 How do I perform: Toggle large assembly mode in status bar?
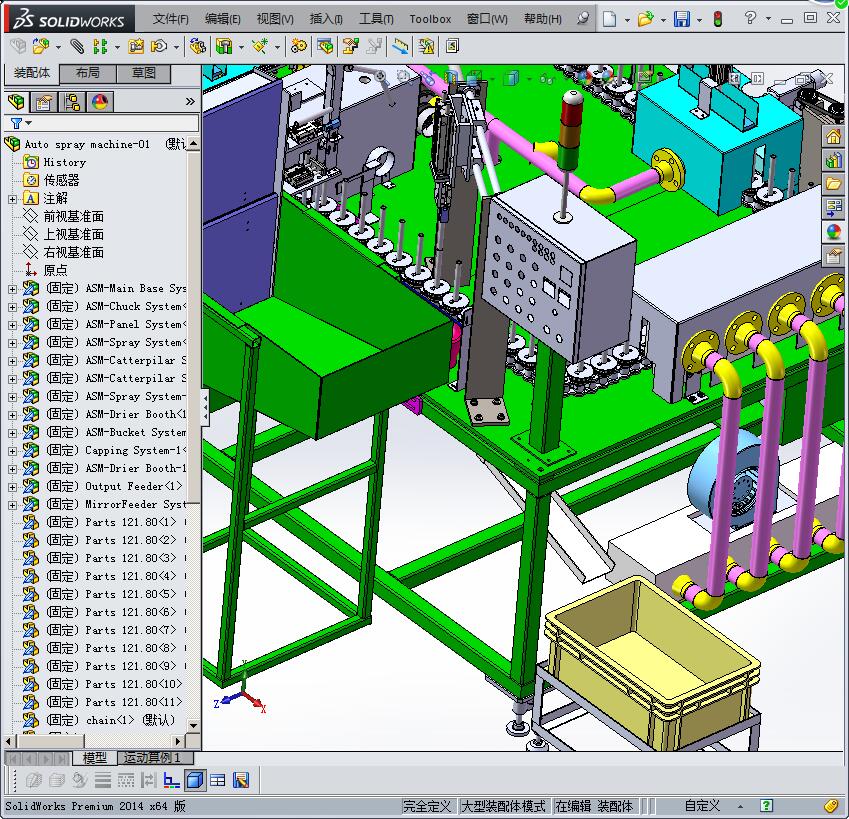click(x=503, y=806)
